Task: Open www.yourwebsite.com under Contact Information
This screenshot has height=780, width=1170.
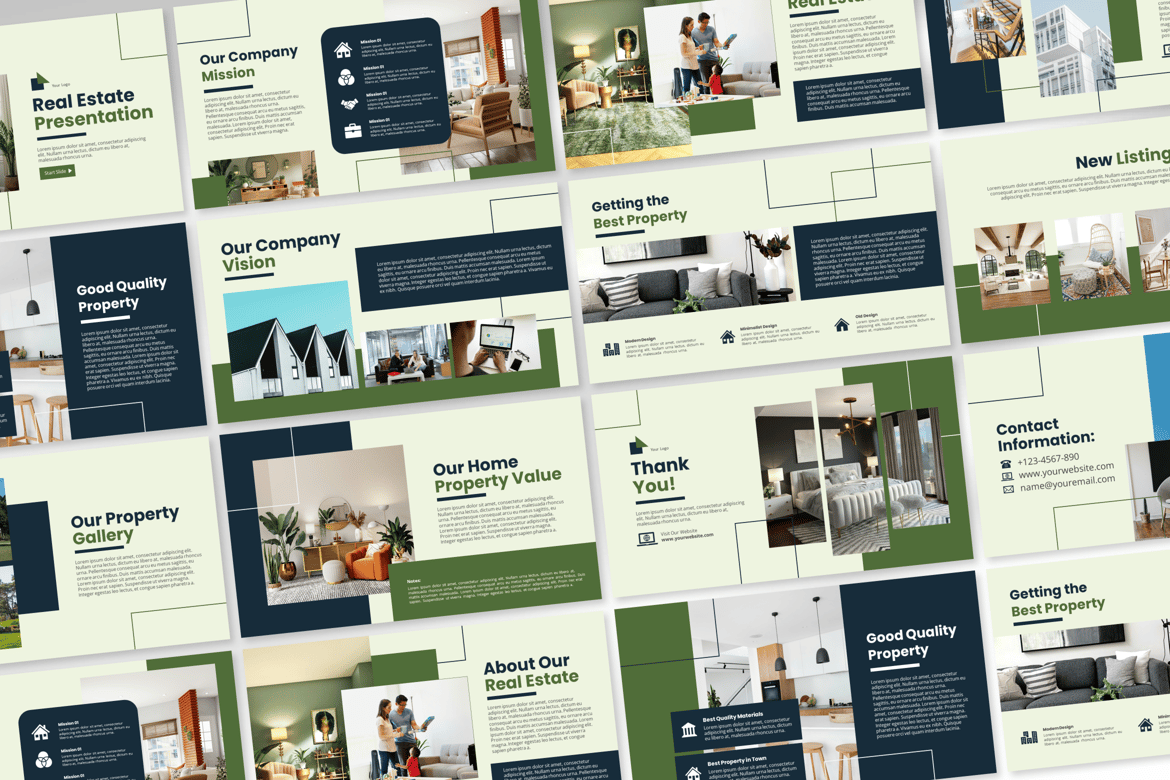Action: [x=1066, y=470]
